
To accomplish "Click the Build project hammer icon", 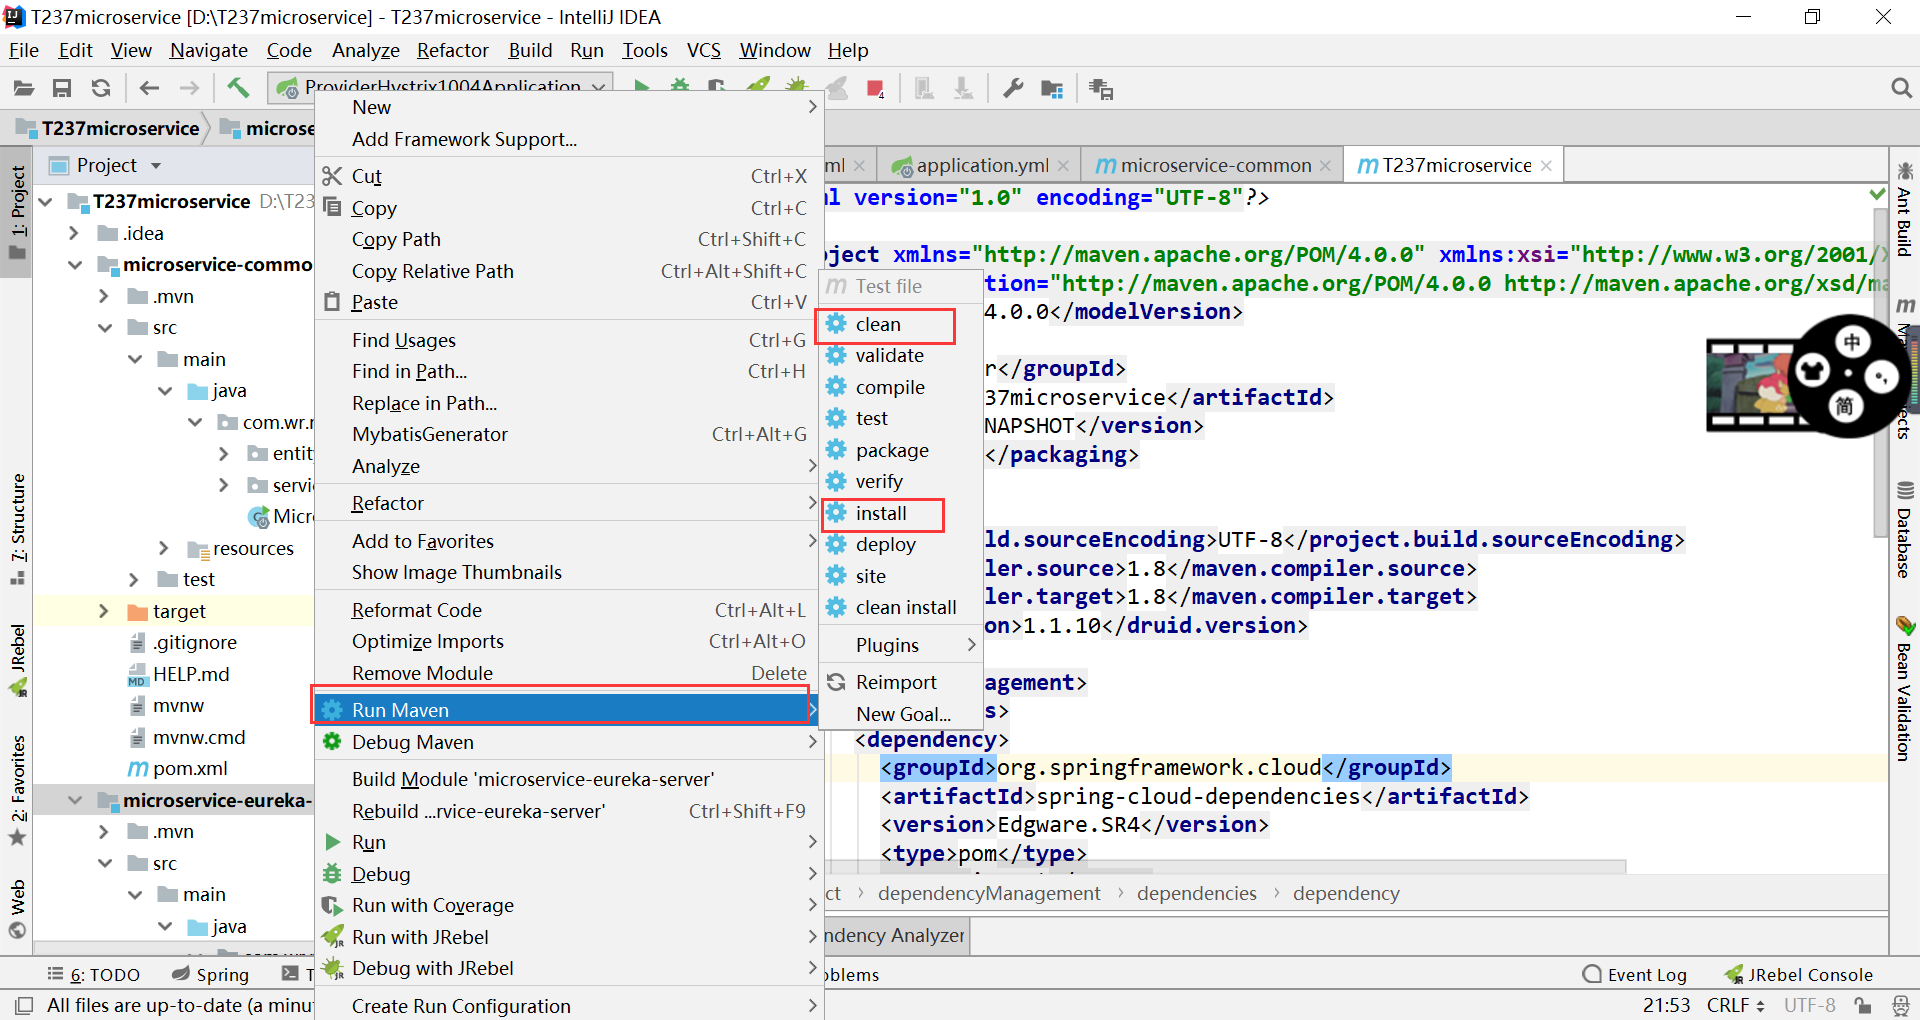I will point(238,88).
